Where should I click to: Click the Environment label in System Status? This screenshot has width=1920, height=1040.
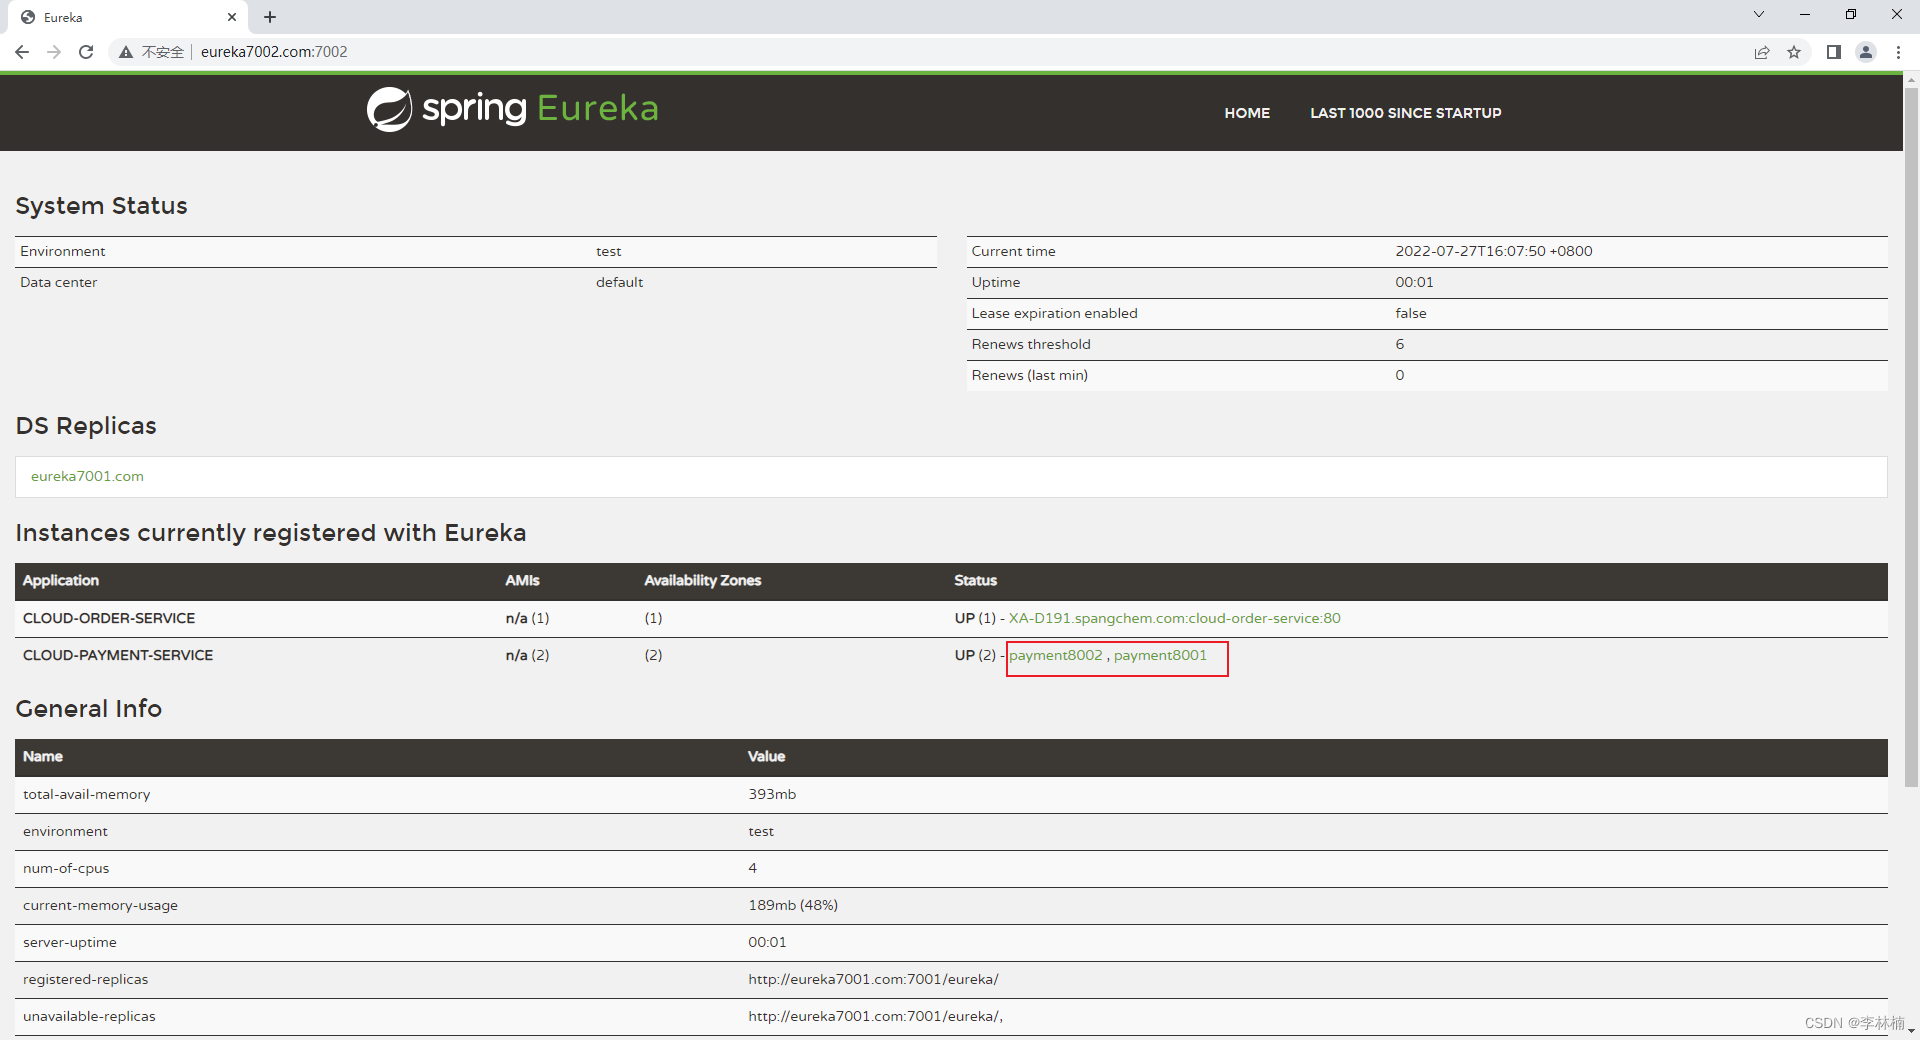coord(63,251)
